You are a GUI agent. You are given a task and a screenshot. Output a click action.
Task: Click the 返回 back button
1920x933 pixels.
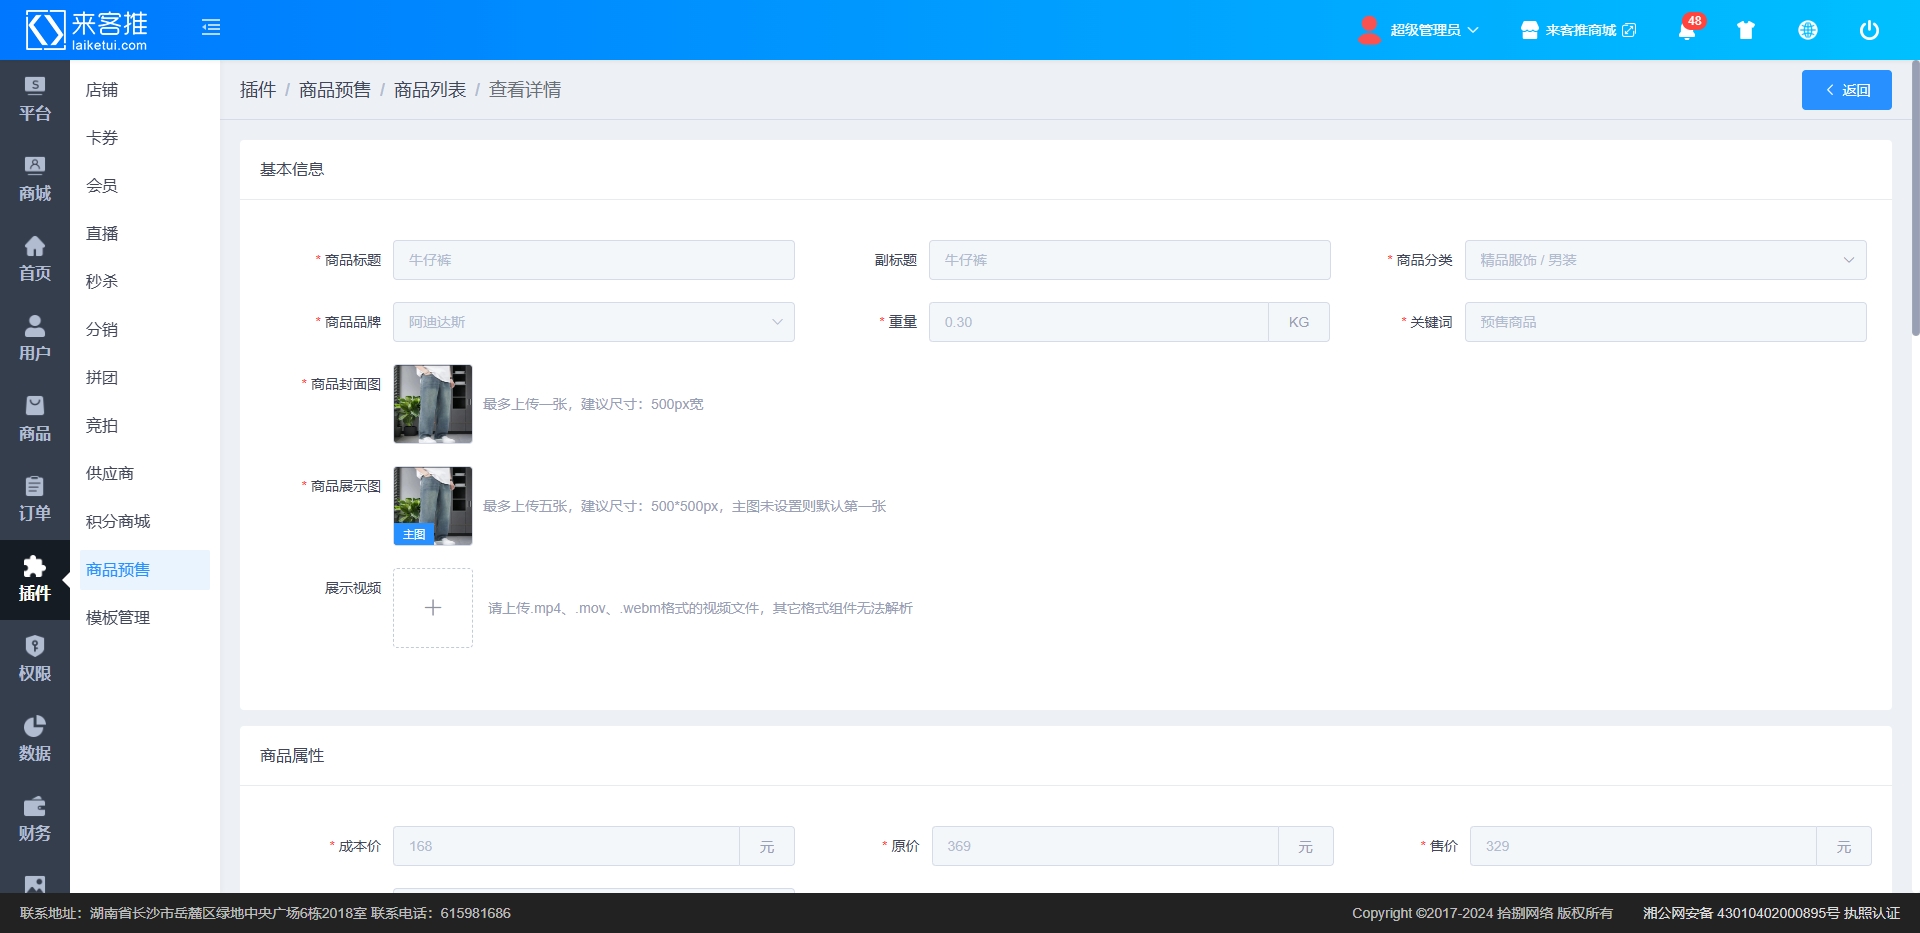(x=1846, y=90)
